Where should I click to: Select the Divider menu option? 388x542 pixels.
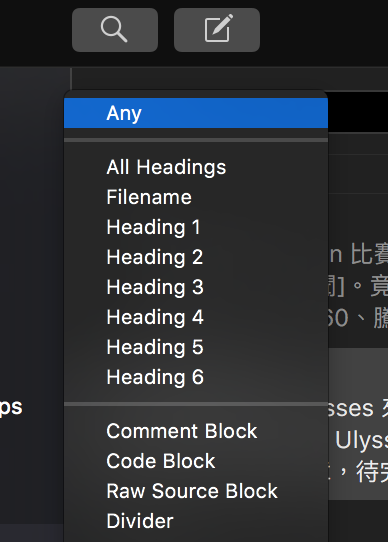point(196,521)
